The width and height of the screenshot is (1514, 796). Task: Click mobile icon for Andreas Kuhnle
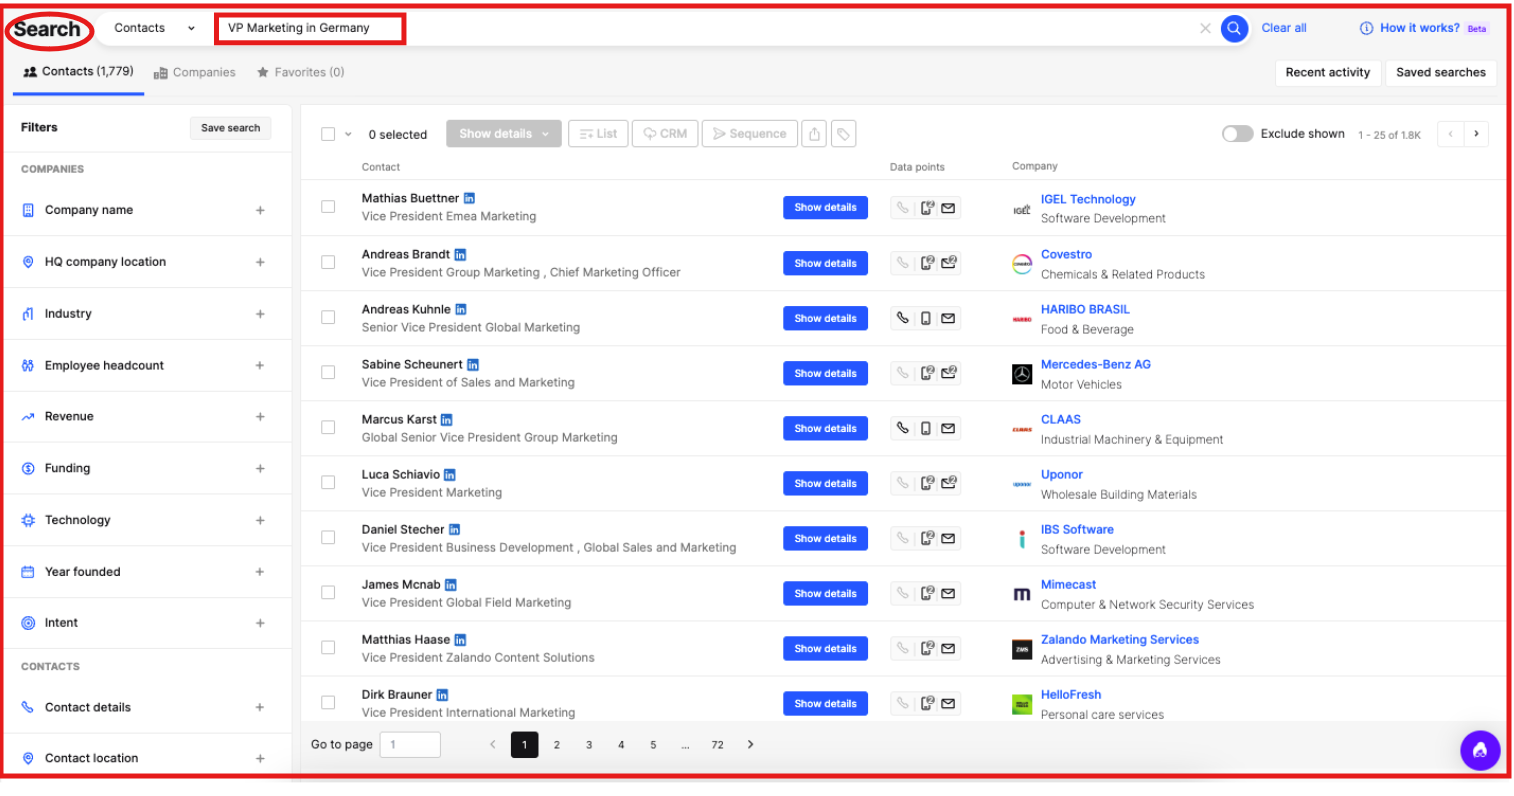click(x=926, y=318)
